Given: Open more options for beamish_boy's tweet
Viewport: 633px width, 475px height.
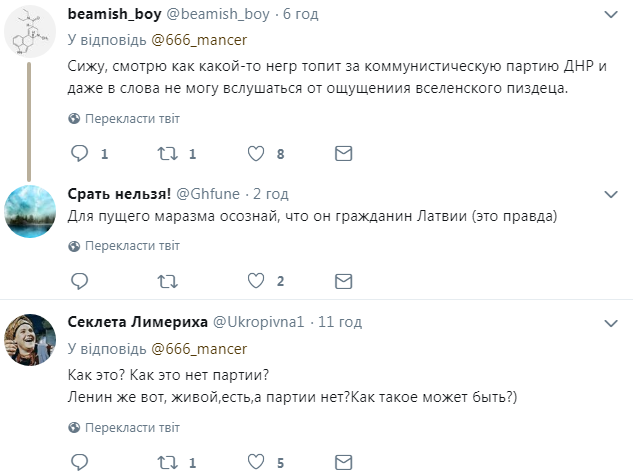Looking at the screenshot, I should [x=612, y=15].
